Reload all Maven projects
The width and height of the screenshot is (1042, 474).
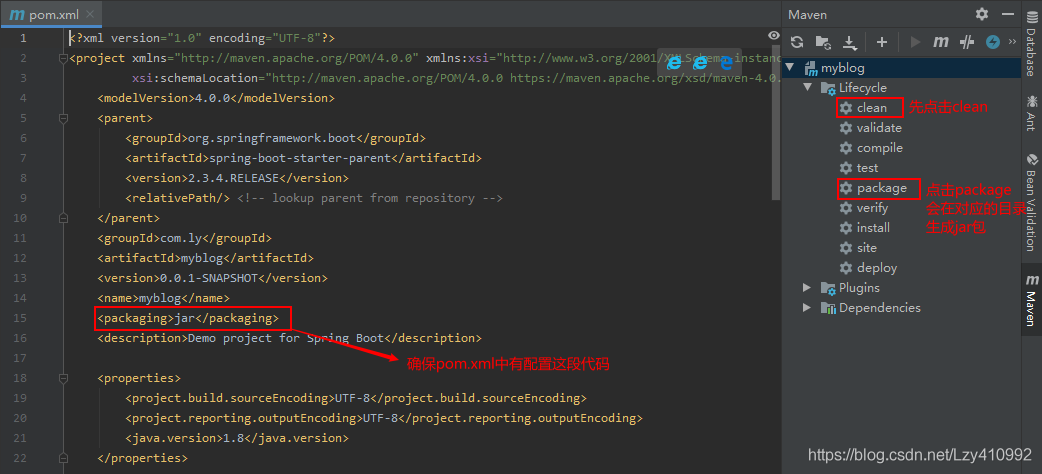coord(797,42)
